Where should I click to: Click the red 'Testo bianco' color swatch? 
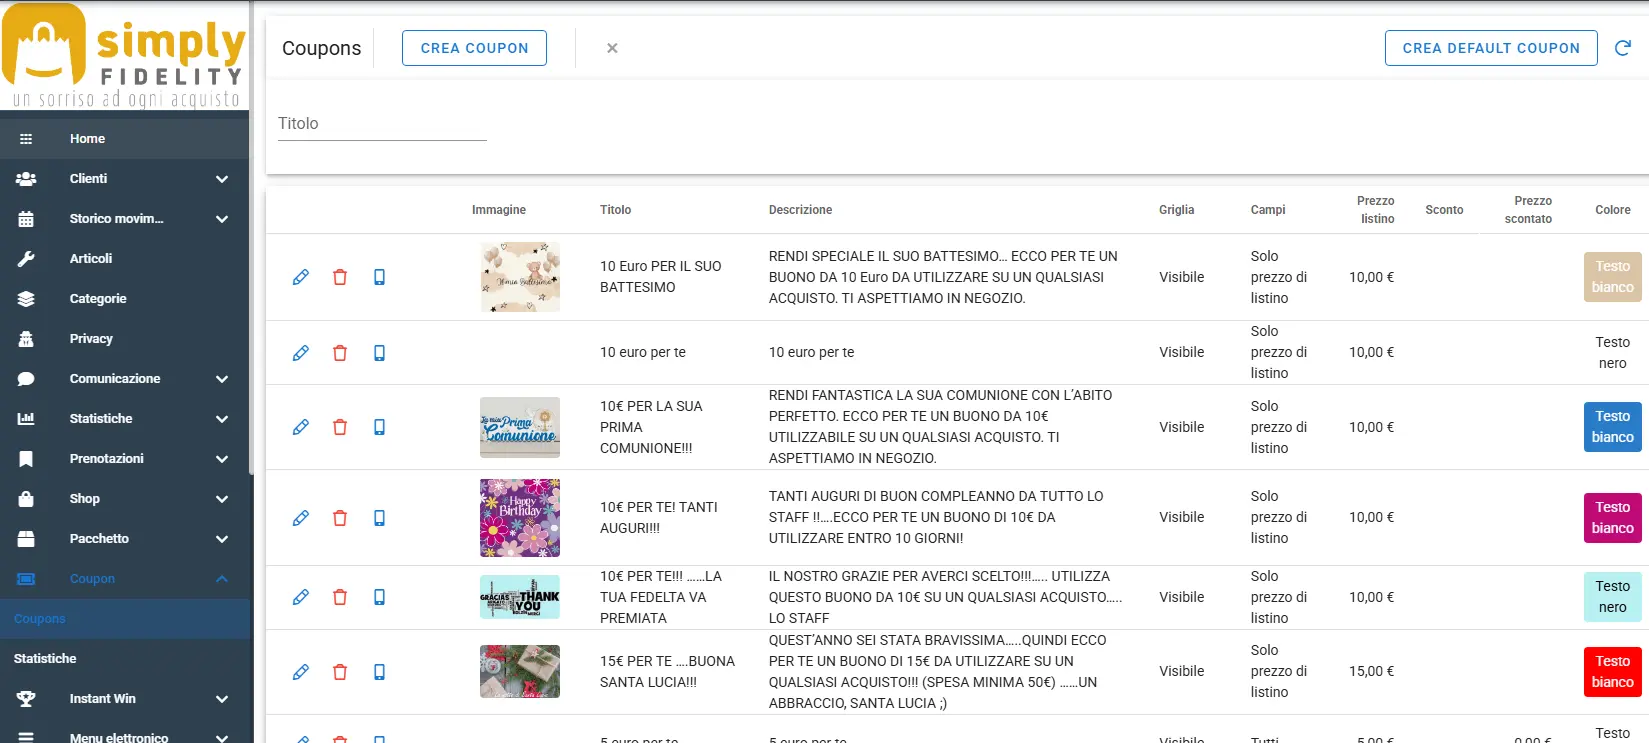1612,672
